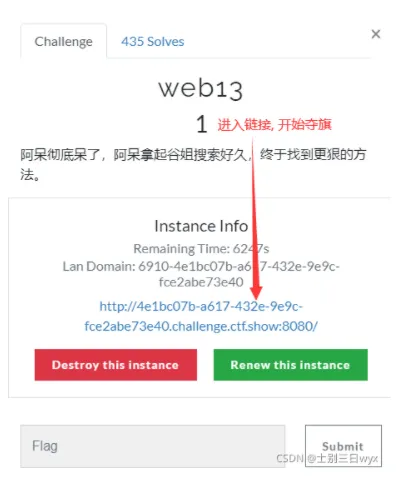
Task: Click the large step number 1
Action: (201, 124)
